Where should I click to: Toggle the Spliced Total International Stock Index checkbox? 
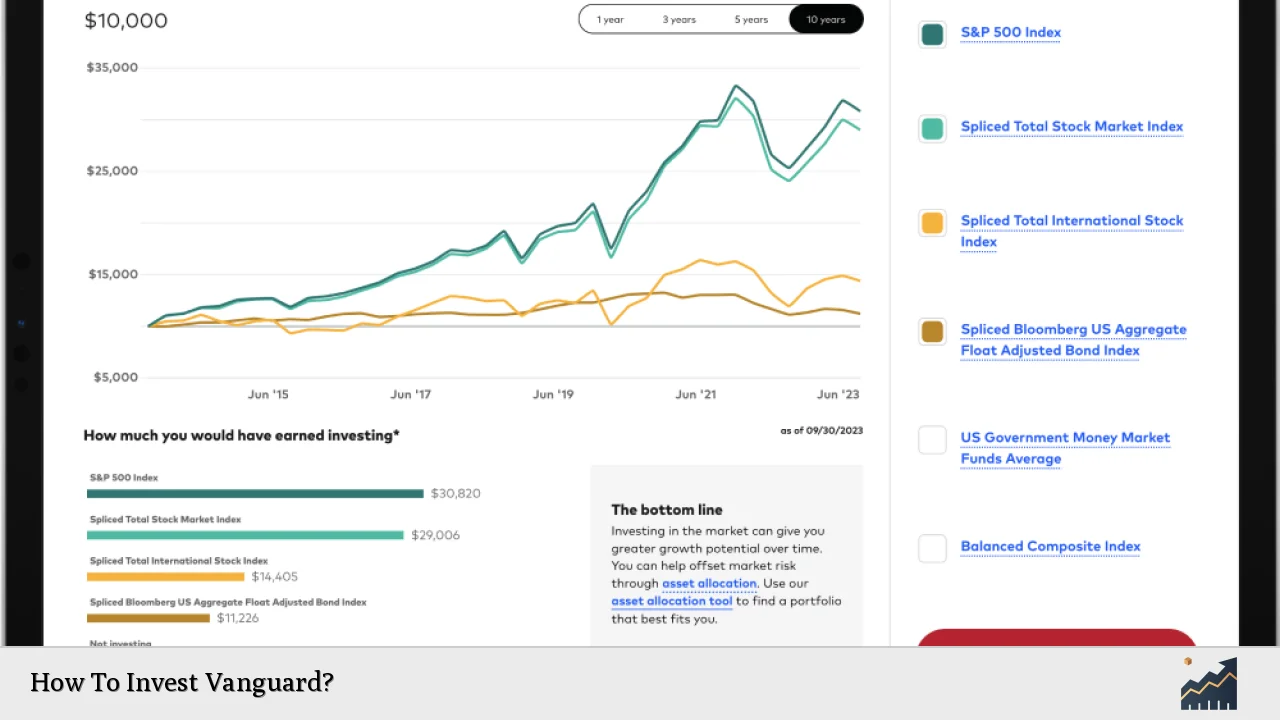point(932,223)
